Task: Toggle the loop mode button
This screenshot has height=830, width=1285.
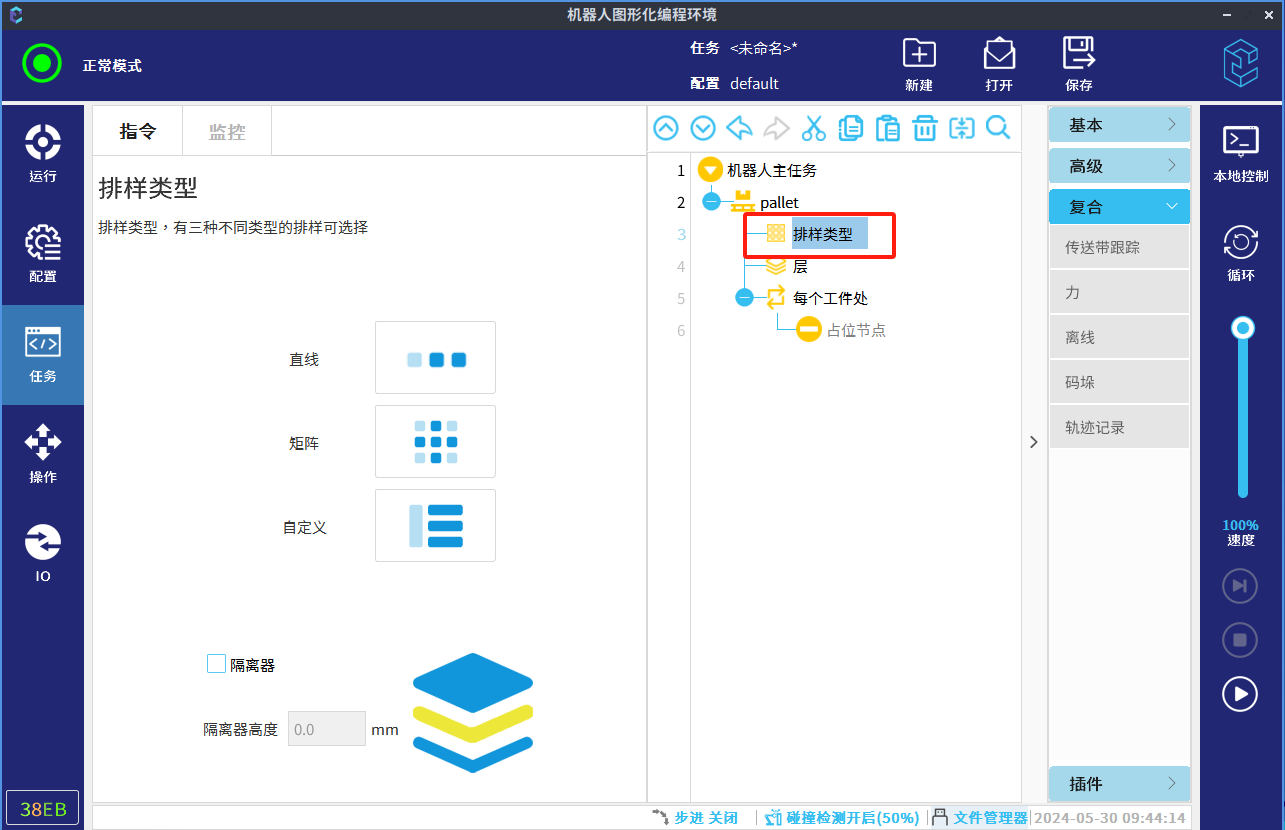Action: [x=1240, y=252]
